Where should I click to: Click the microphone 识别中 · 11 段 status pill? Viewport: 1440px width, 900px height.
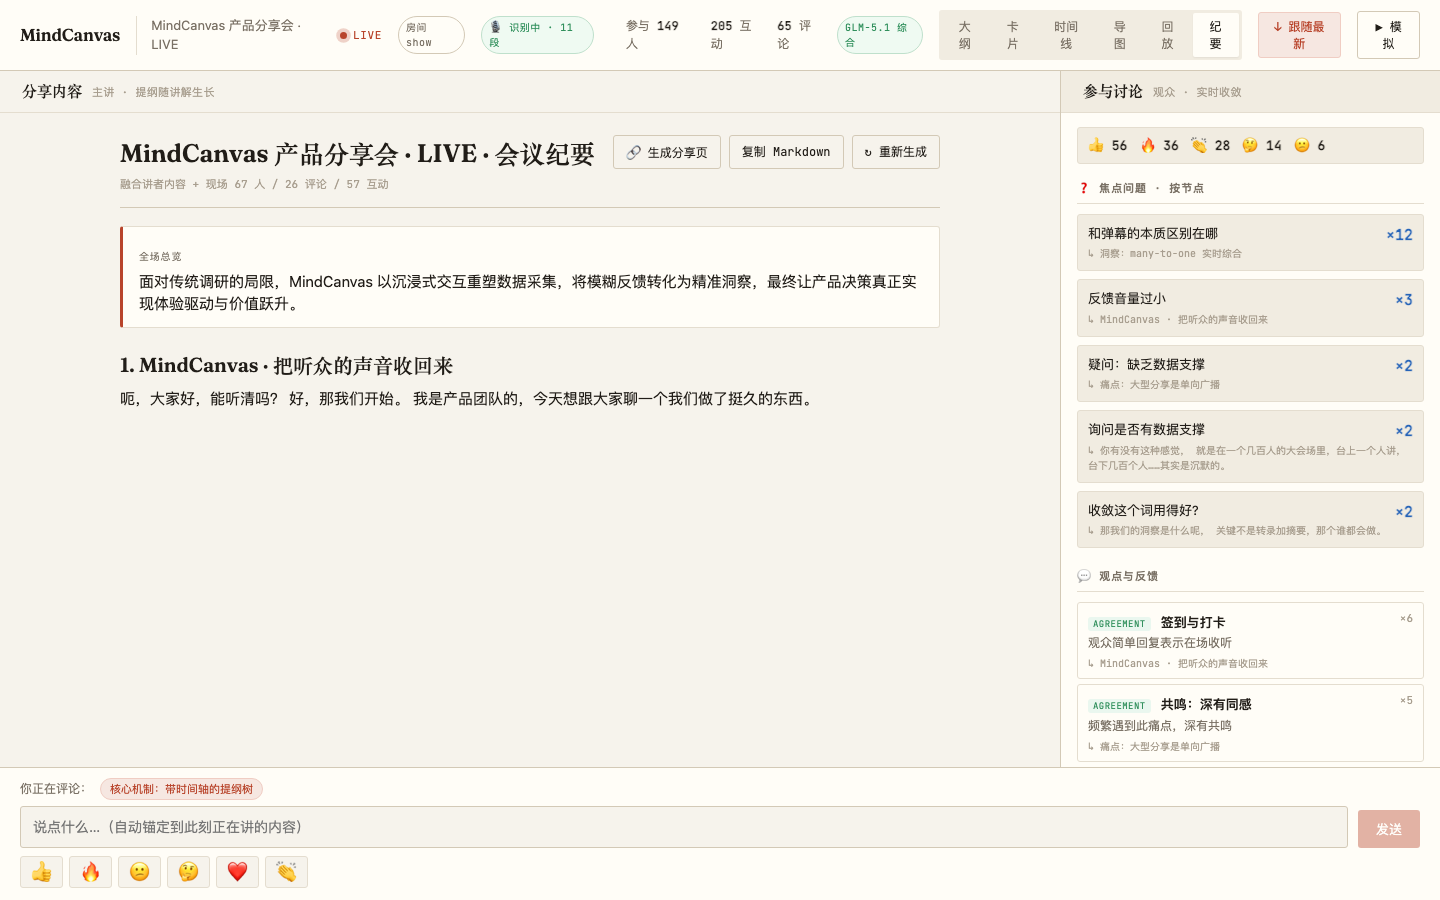537,35
